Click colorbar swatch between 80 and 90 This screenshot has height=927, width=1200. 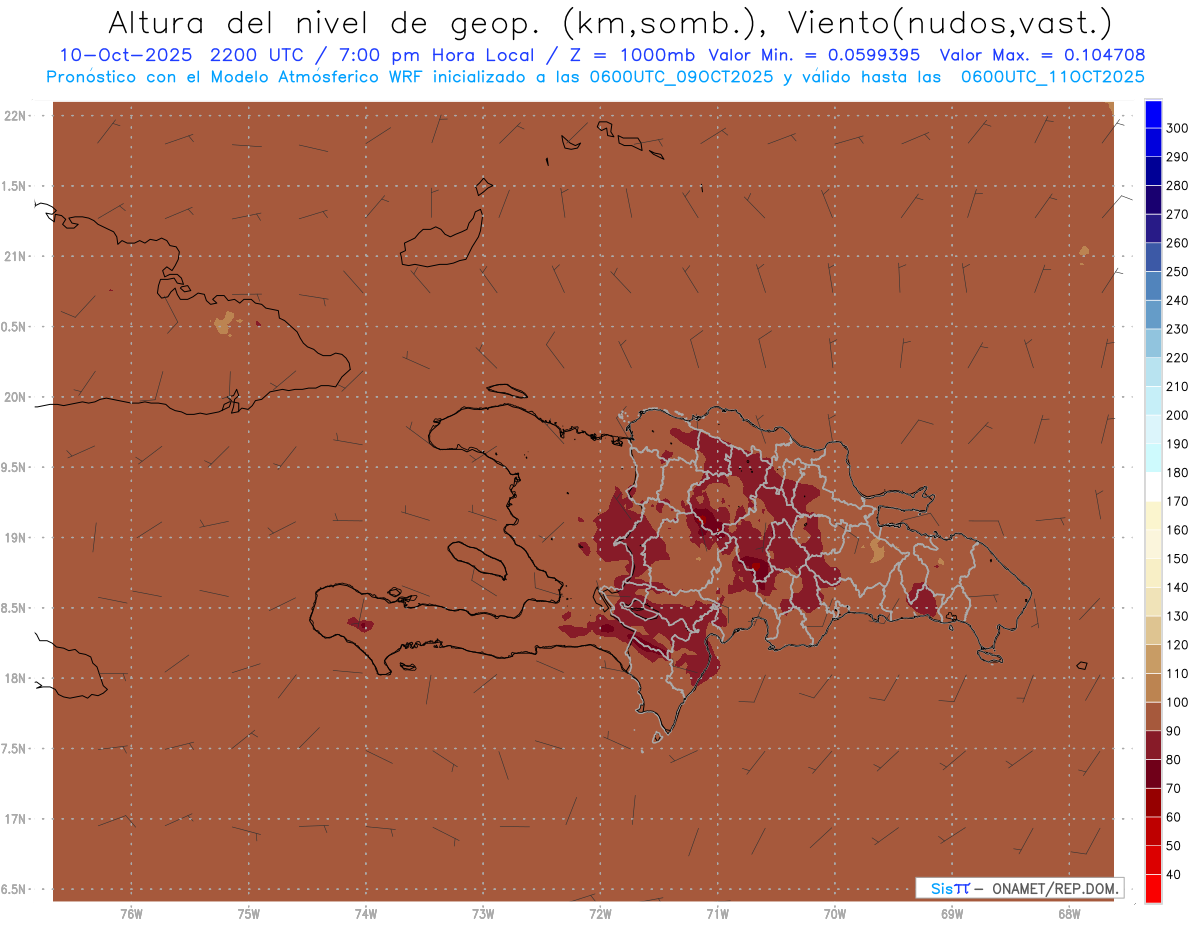click(1153, 745)
